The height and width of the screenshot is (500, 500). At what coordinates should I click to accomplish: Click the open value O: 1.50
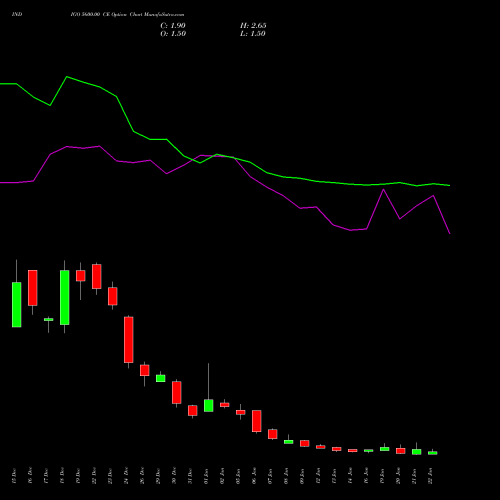point(173,34)
